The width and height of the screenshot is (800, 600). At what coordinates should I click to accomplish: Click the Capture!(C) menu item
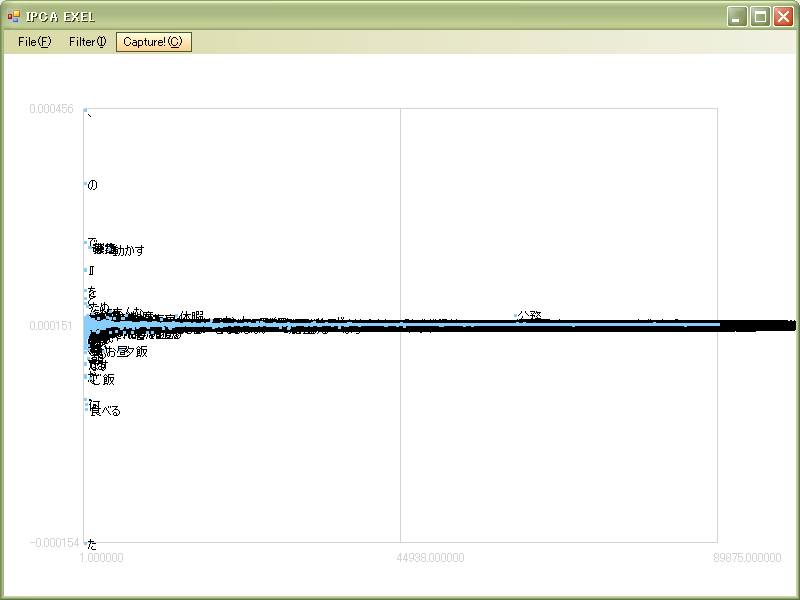(154, 42)
